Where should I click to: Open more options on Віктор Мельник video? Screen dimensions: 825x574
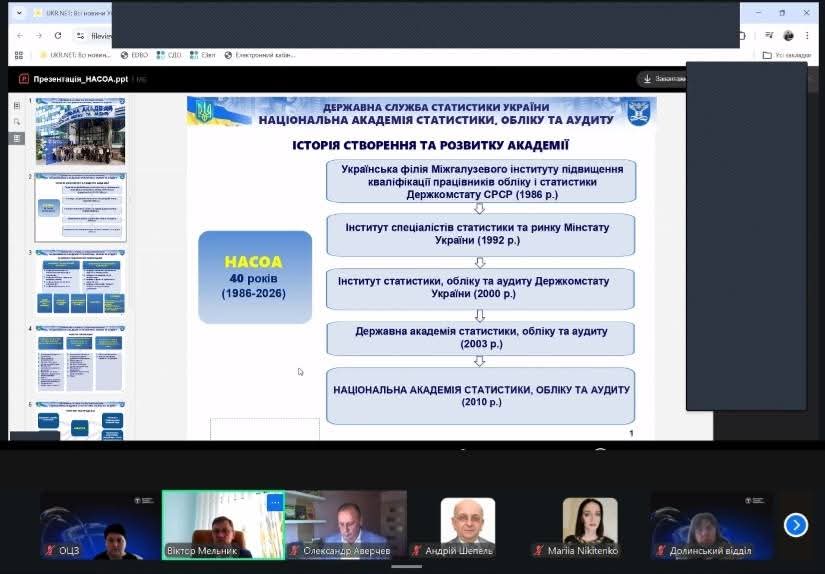pos(274,502)
